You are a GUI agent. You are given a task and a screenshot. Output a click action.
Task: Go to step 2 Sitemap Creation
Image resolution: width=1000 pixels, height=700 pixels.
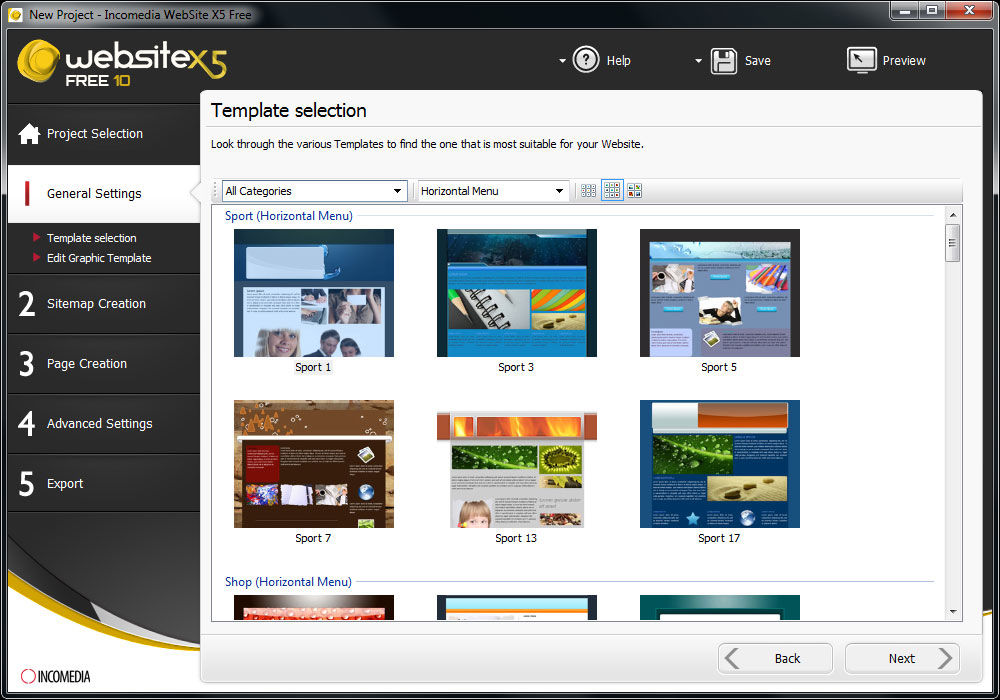pyautogui.click(x=96, y=304)
